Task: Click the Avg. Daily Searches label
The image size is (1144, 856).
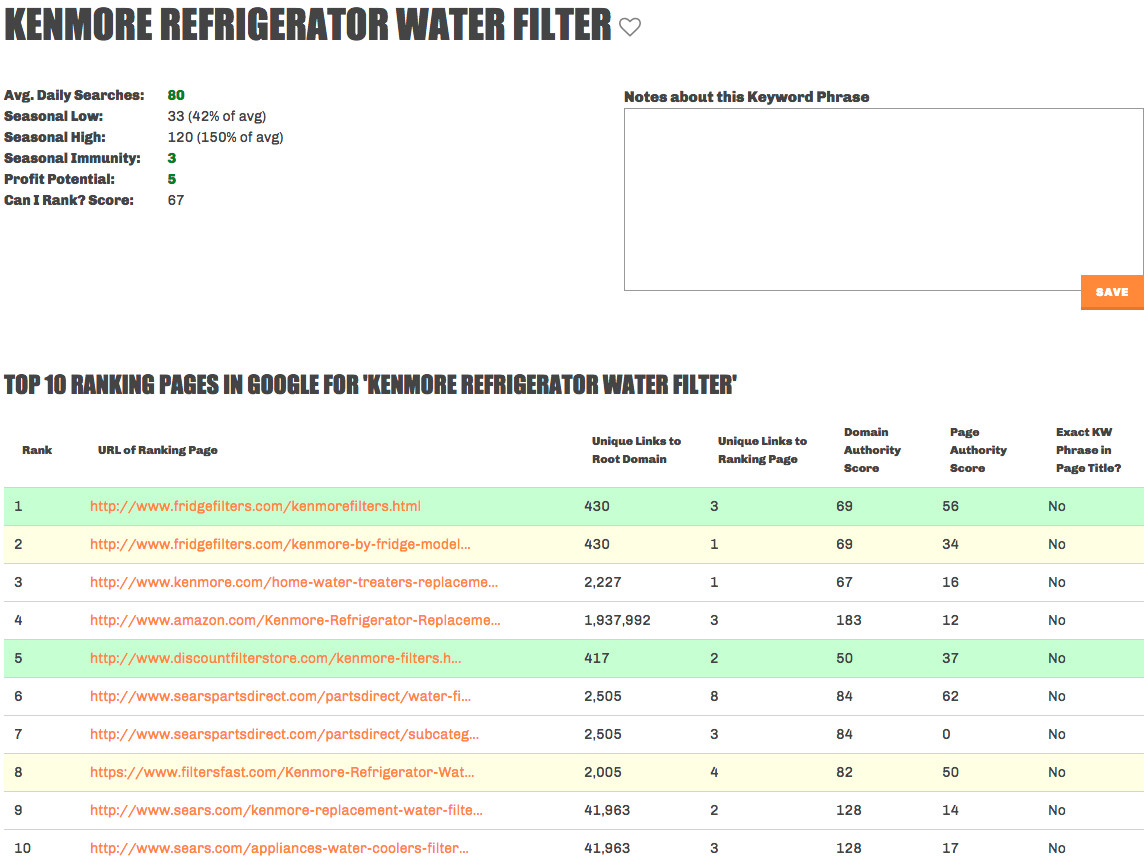Action: (74, 96)
